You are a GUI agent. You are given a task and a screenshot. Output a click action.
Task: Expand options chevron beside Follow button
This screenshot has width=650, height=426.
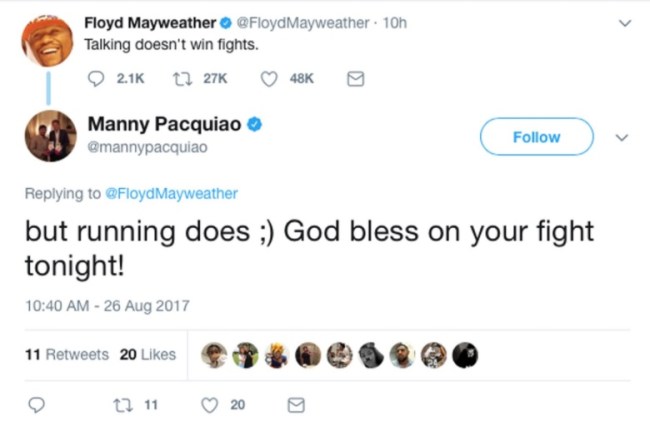tap(621, 137)
